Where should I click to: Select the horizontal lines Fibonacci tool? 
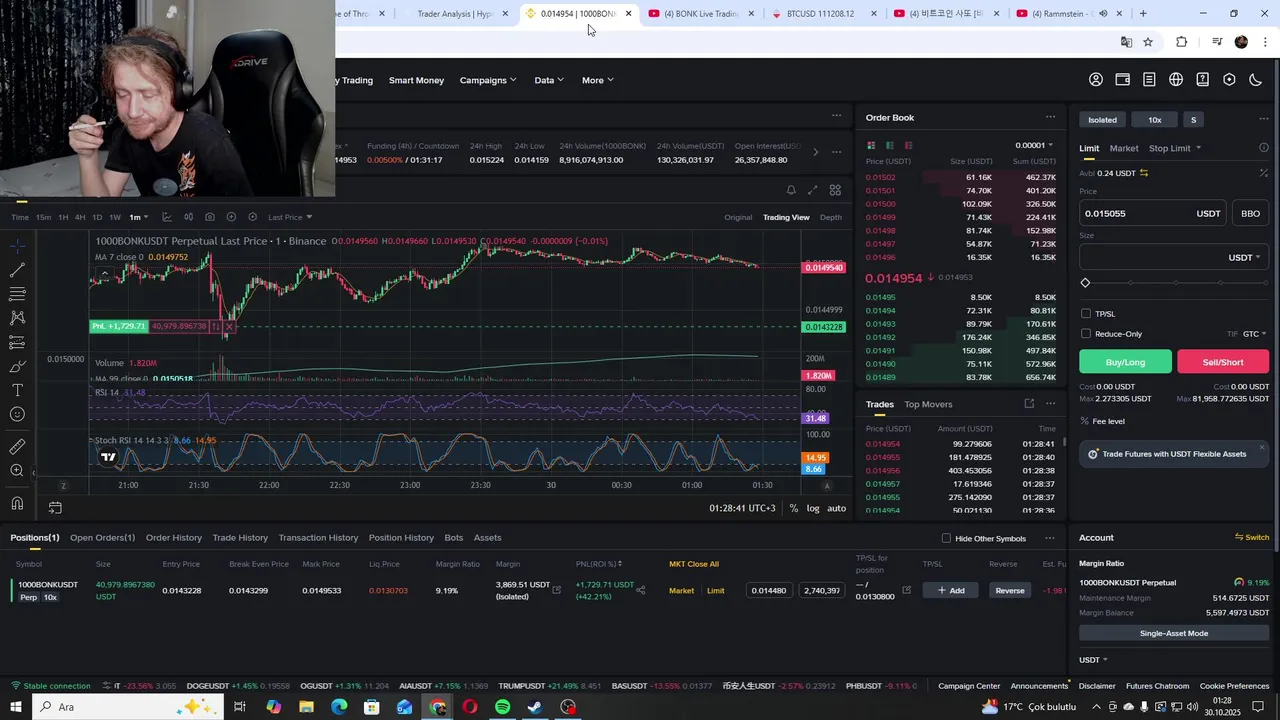pos(17,294)
